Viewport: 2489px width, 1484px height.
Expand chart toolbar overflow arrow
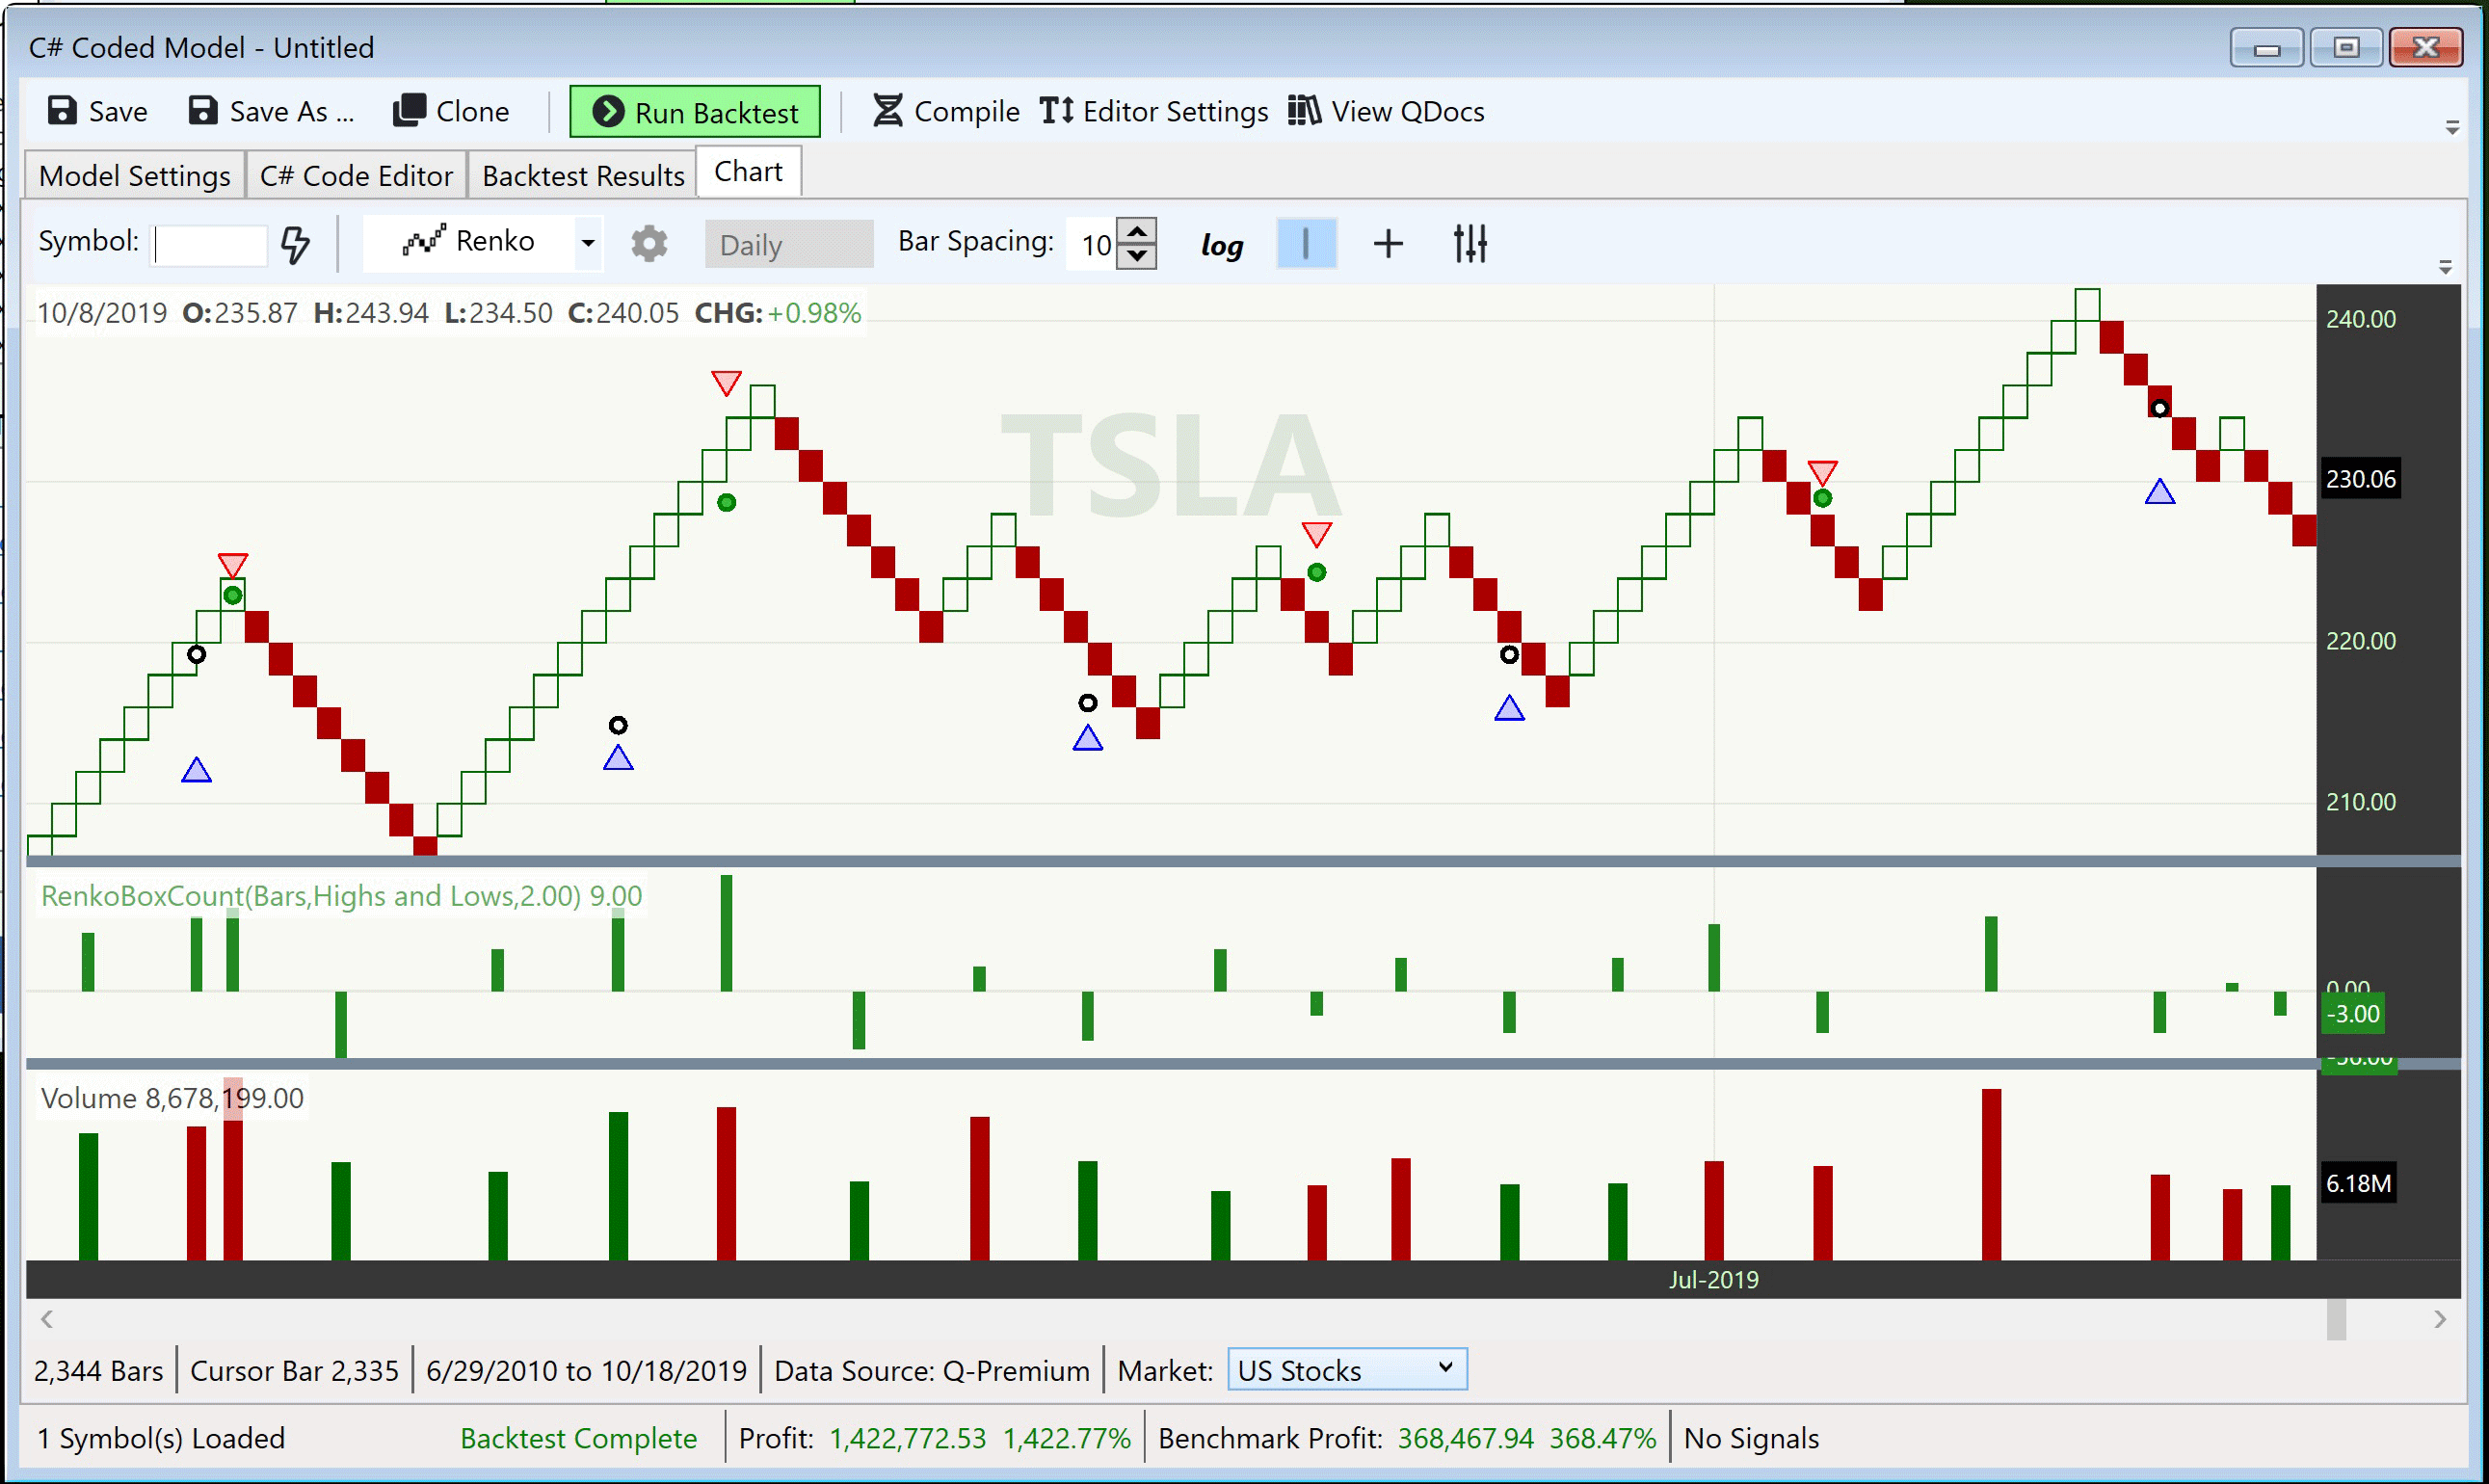click(x=2445, y=268)
